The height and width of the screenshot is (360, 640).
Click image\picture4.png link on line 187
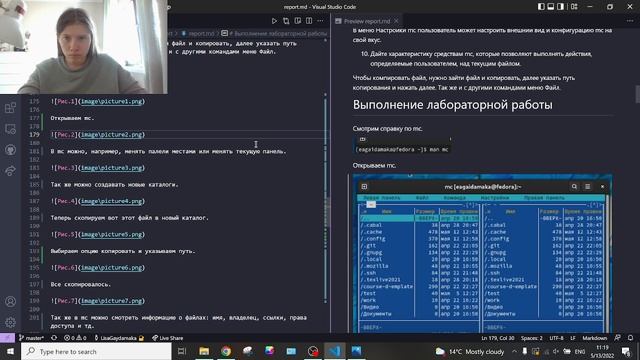pos(112,201)
